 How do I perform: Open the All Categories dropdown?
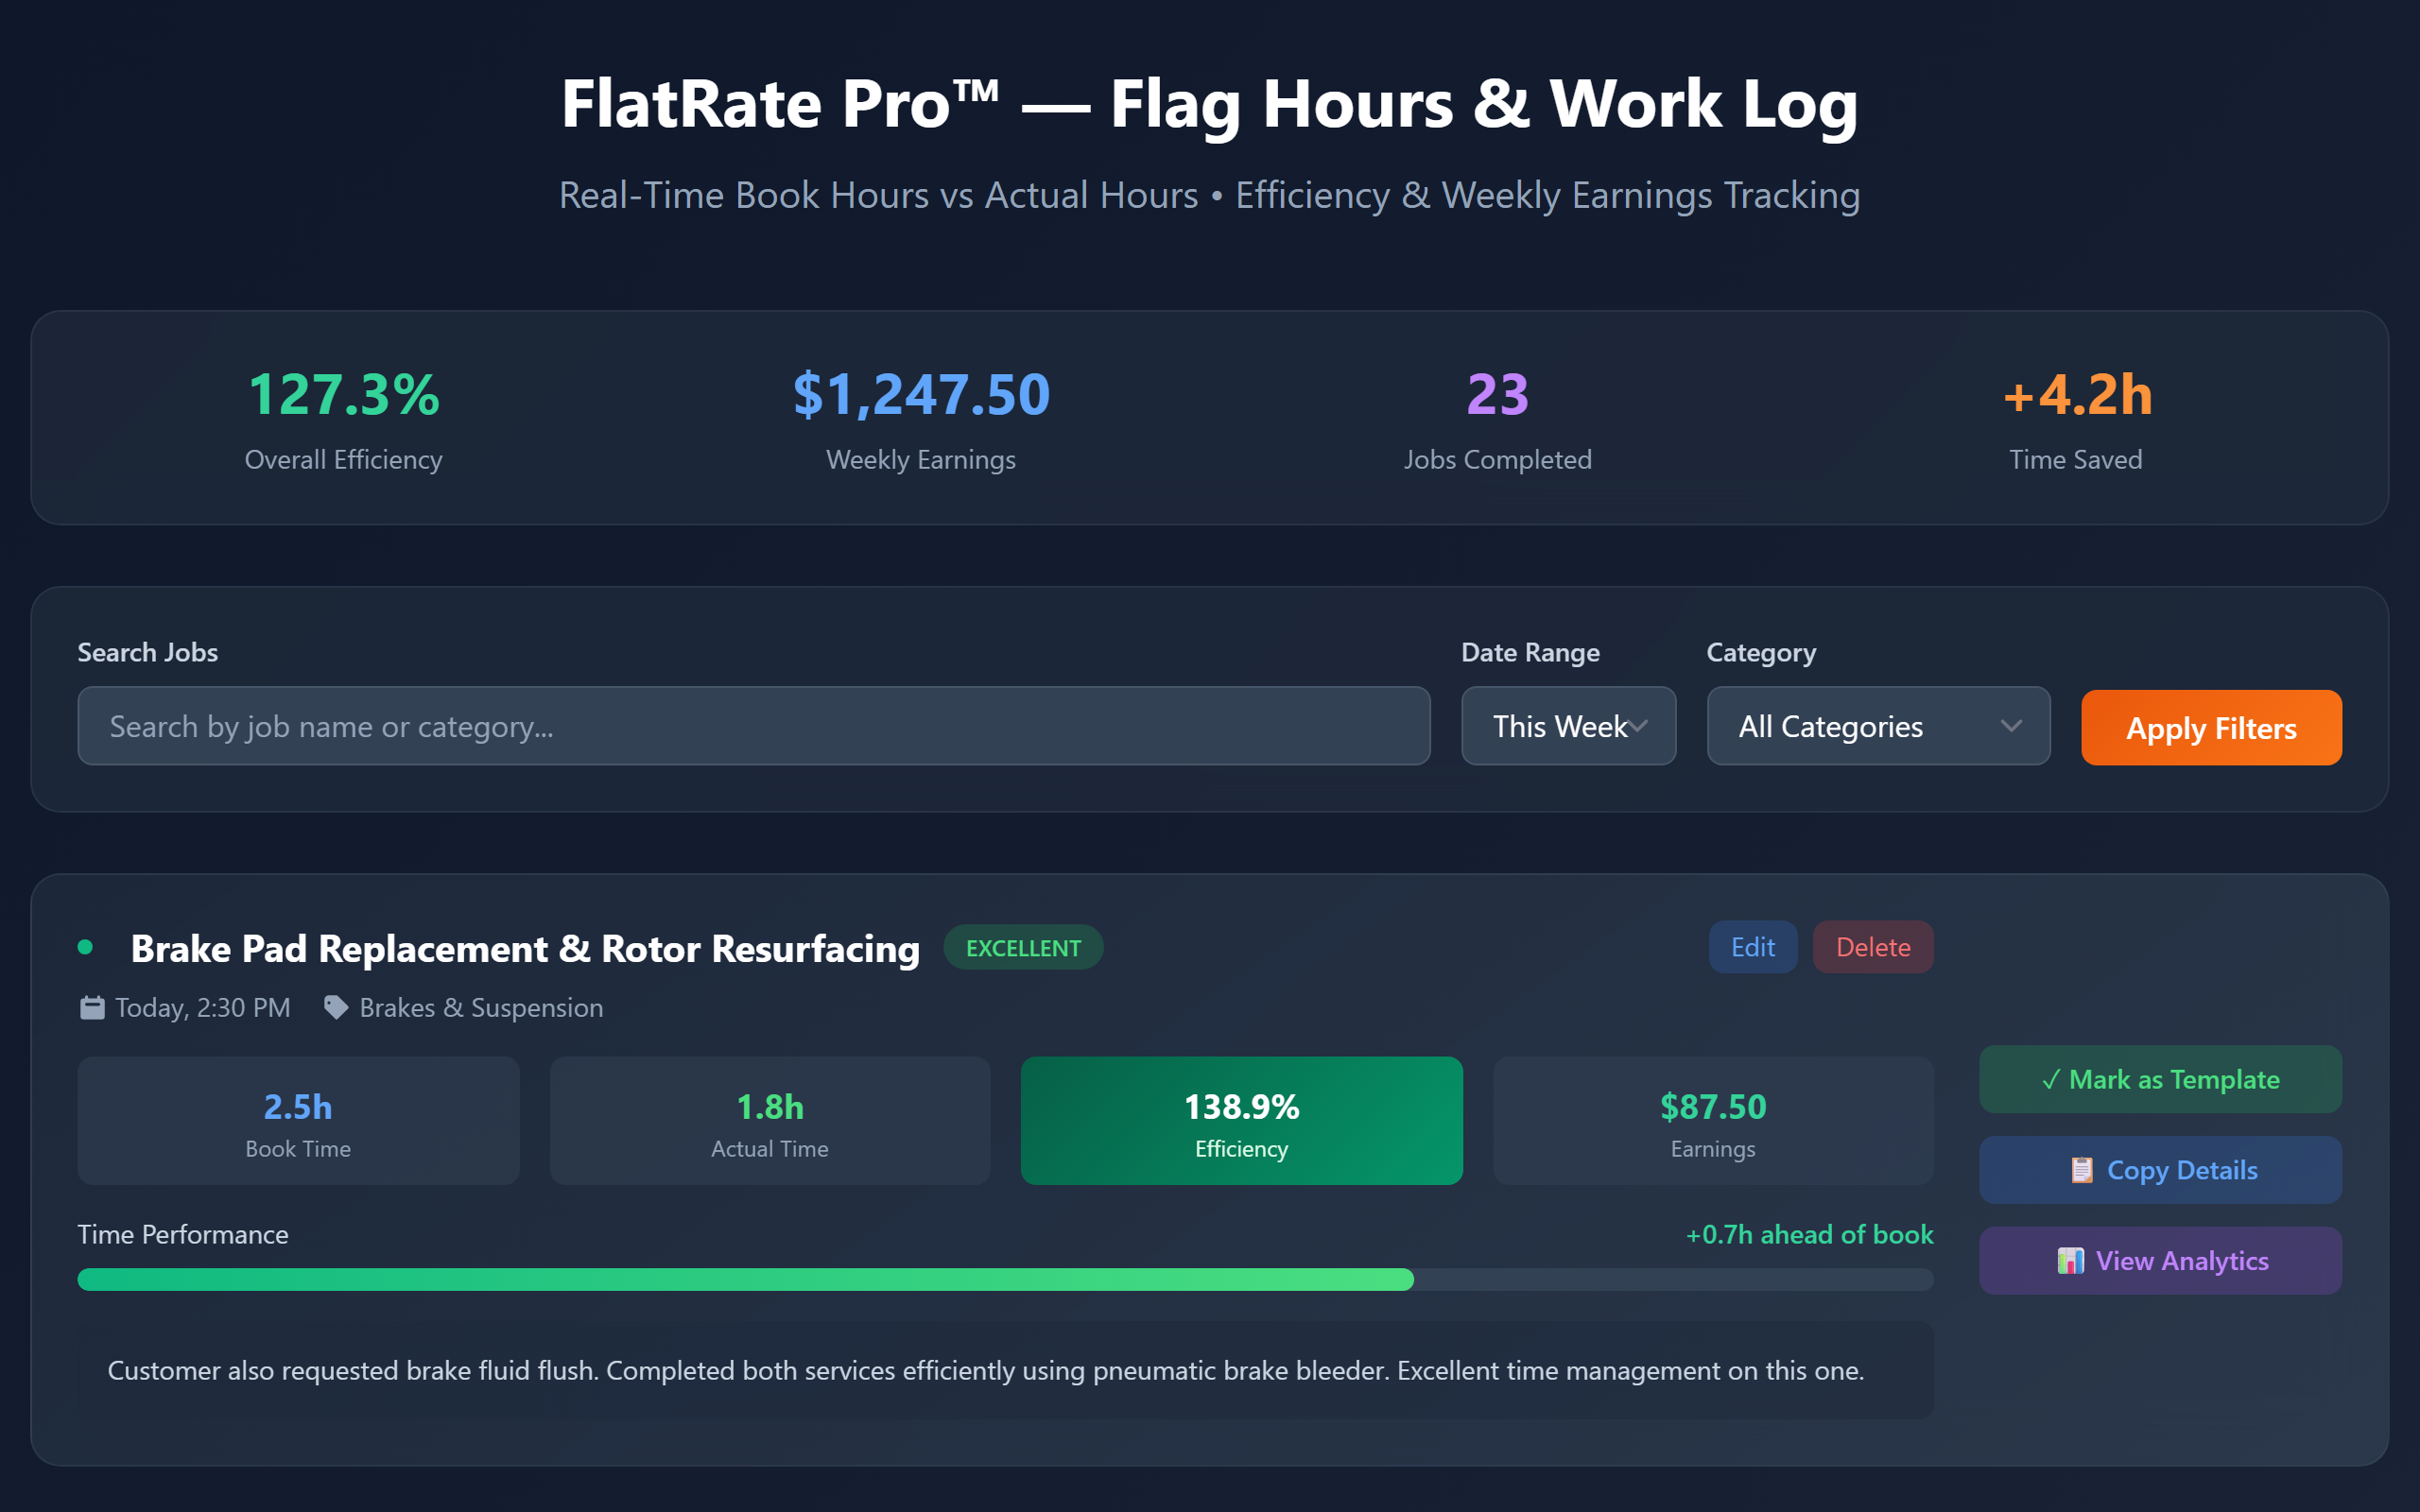coord(1878,726)
